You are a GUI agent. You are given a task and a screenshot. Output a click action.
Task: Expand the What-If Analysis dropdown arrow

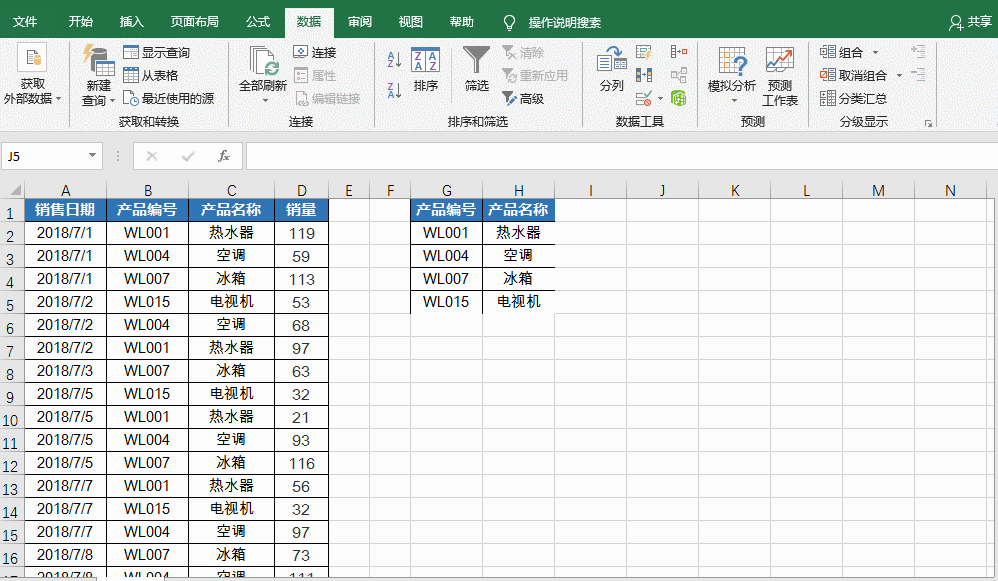pos(734,101)
